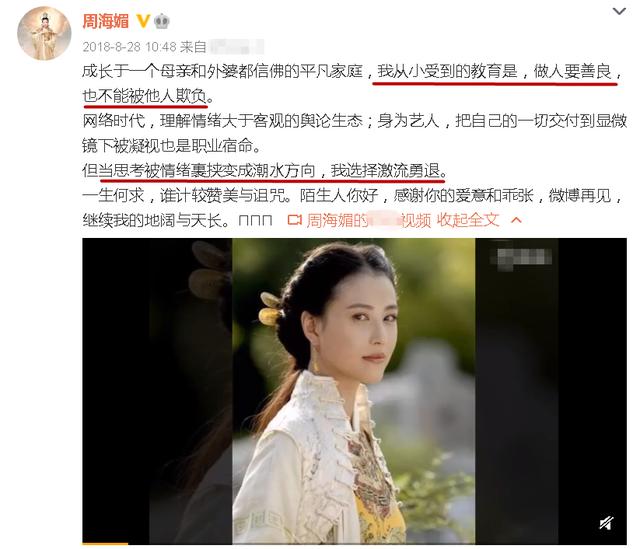The height and width of the screenshot is (549, 640).
Task: Play the embedded video
Action: [354, 391]
